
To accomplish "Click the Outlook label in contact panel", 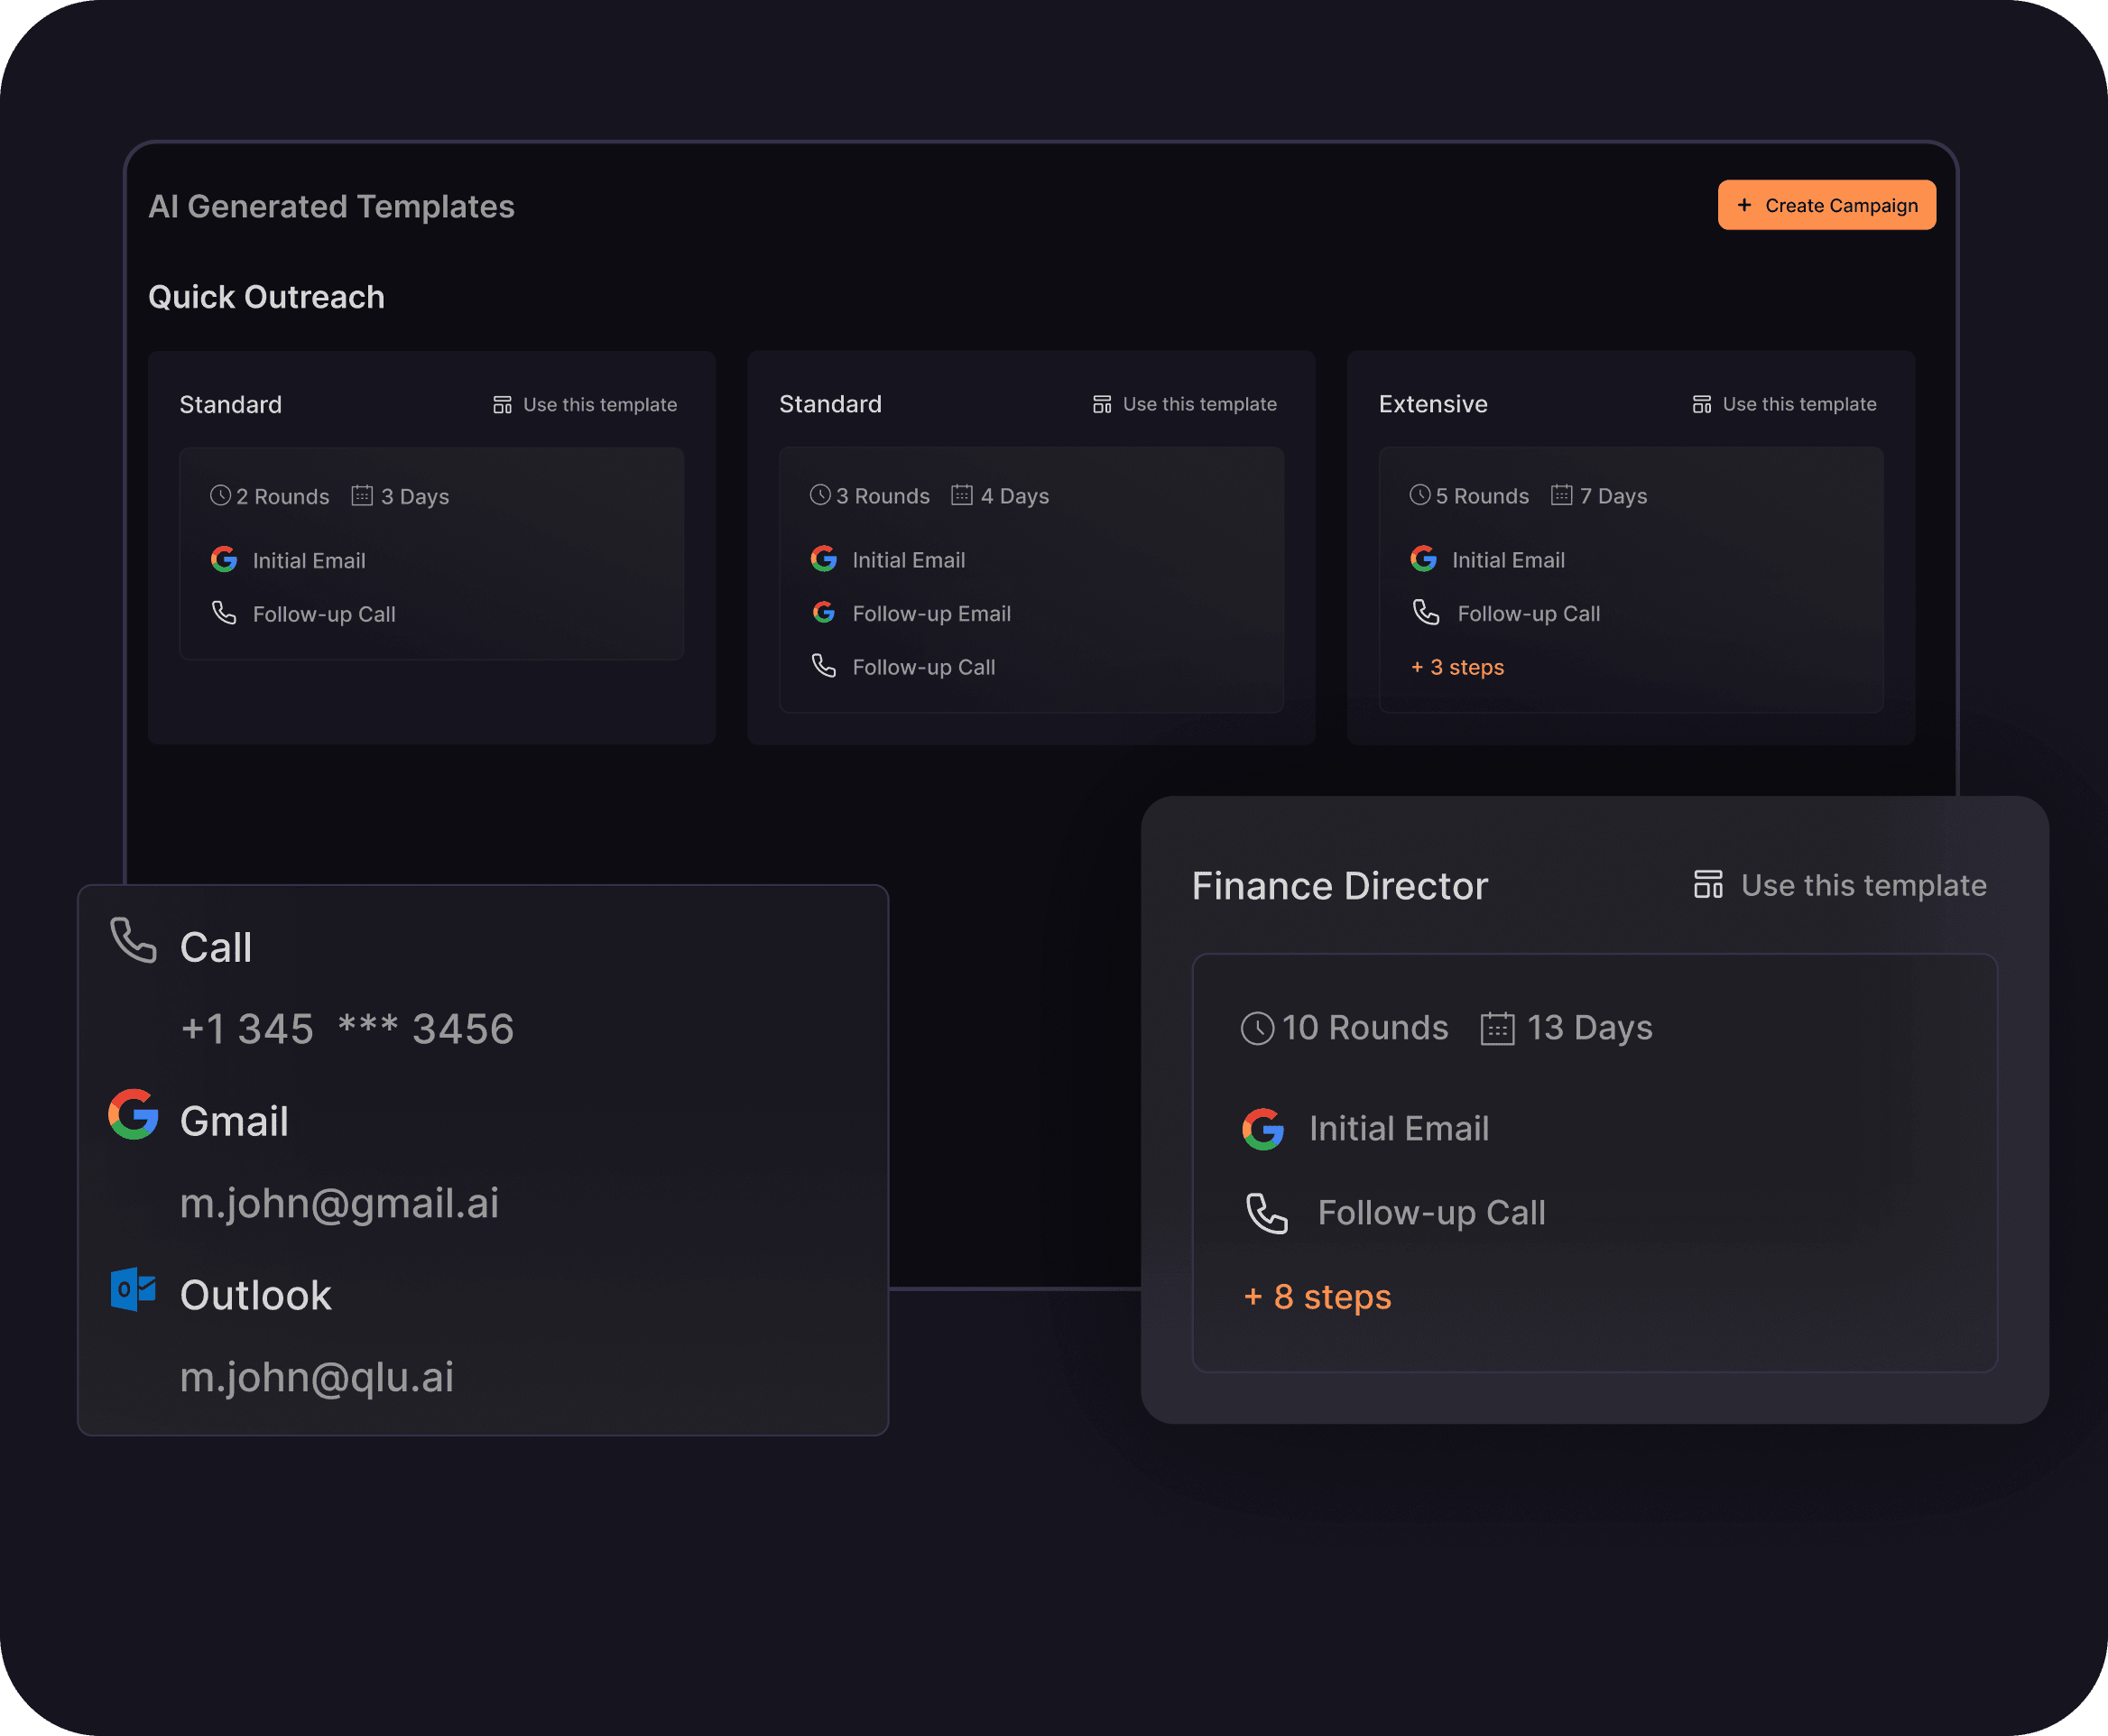I will tap(255, 1295).
